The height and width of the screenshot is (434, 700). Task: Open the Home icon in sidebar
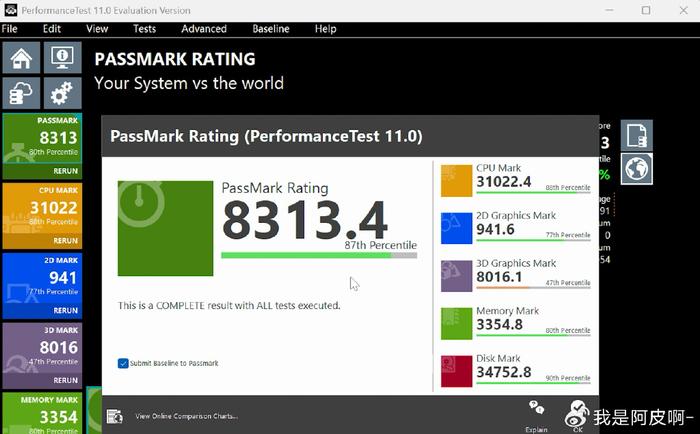(x=21, y=58)
